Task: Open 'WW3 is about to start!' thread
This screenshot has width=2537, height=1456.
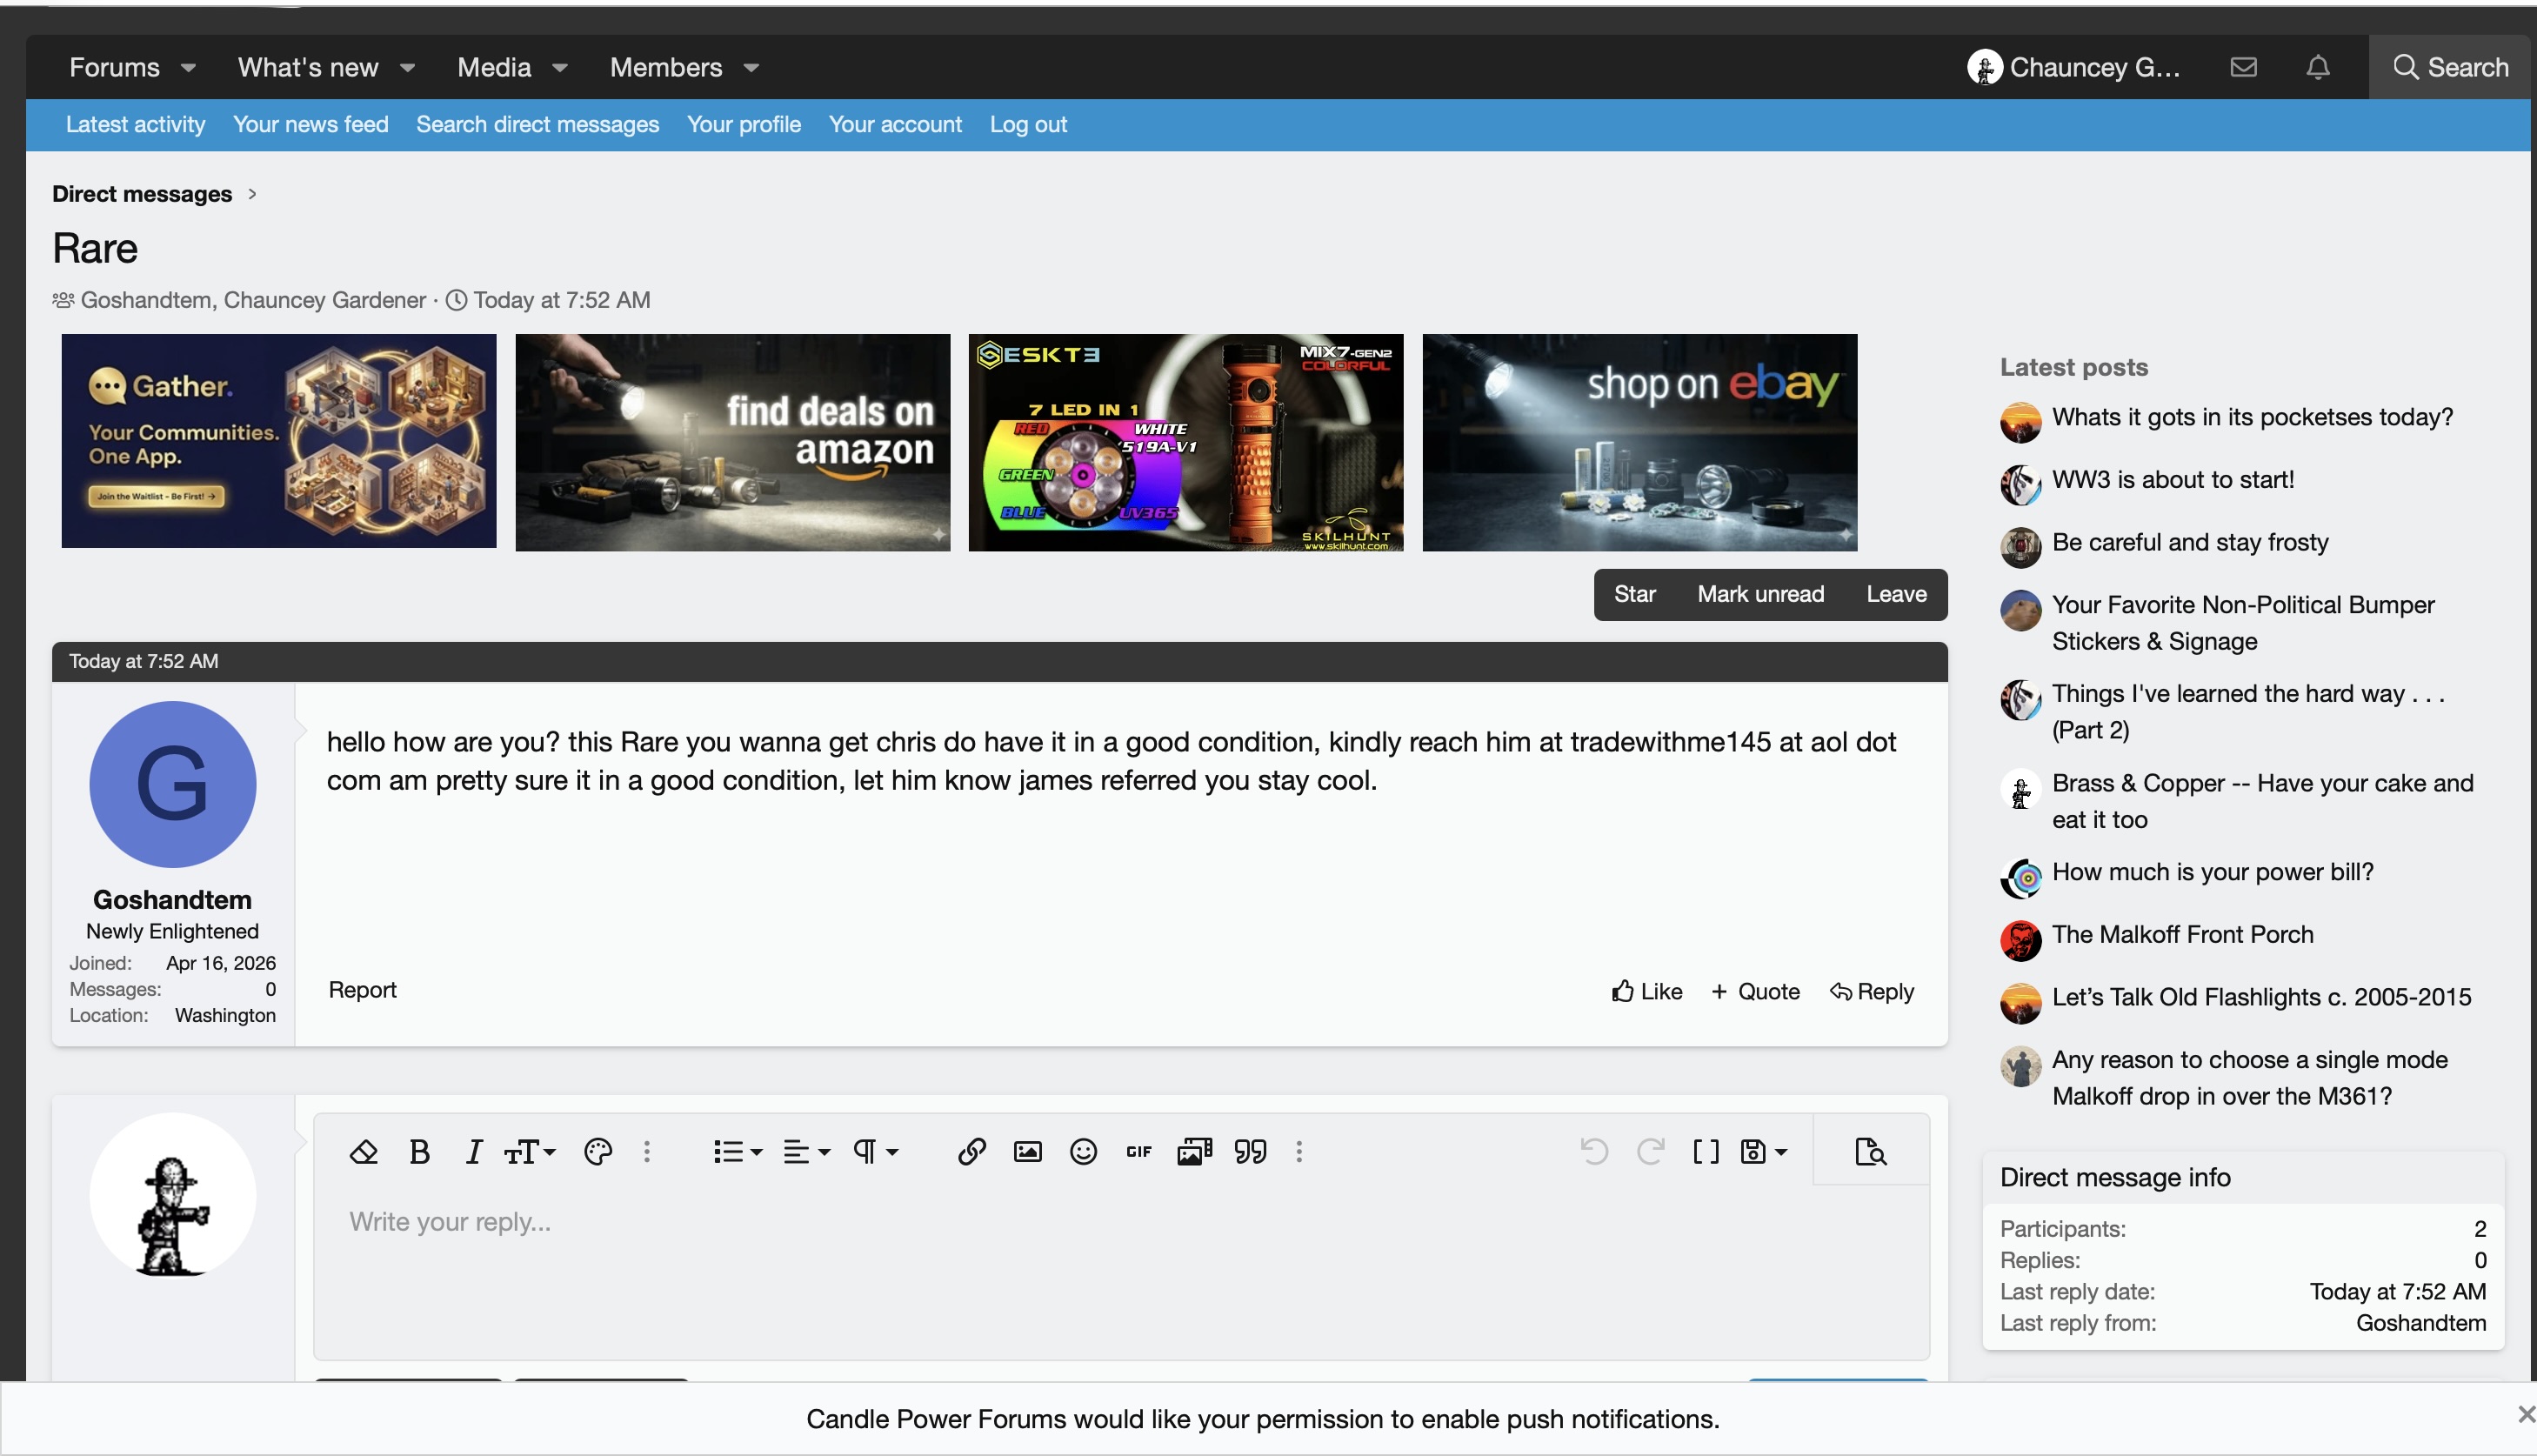Action: pyautogui.click(x=2173, y=479)
